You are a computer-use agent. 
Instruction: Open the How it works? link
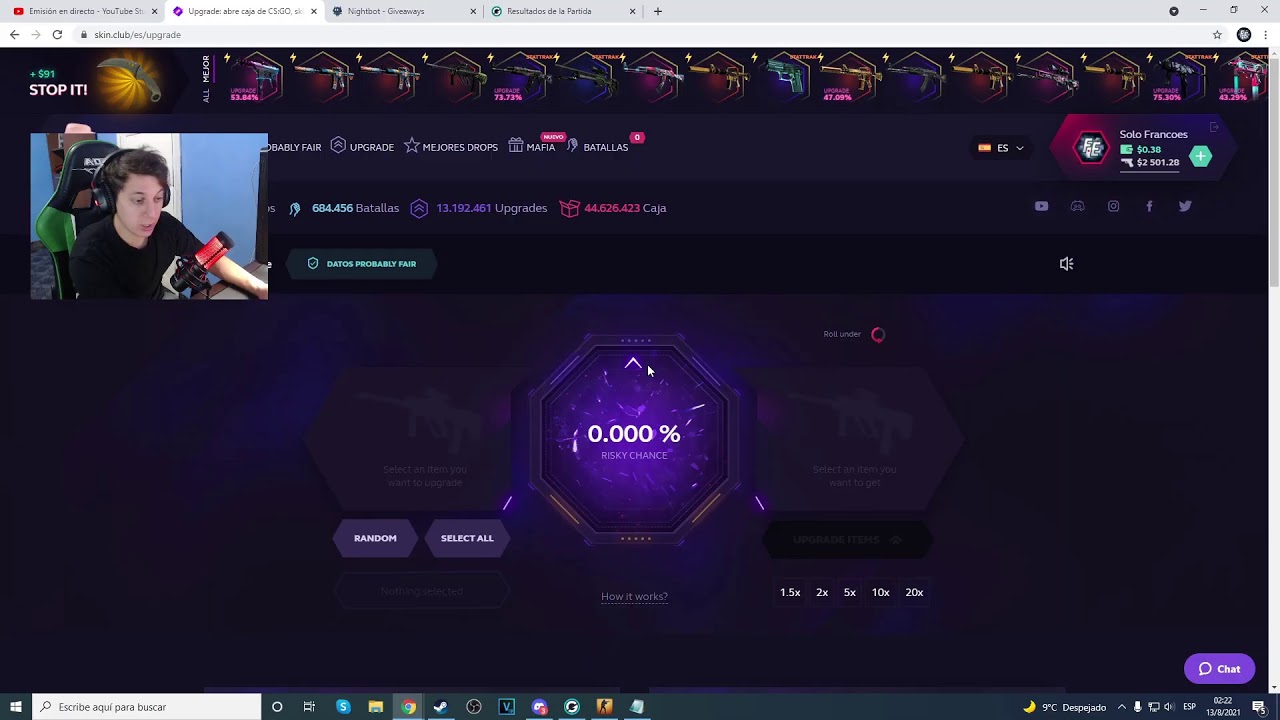pyautogui.click(x=634, y=596)
